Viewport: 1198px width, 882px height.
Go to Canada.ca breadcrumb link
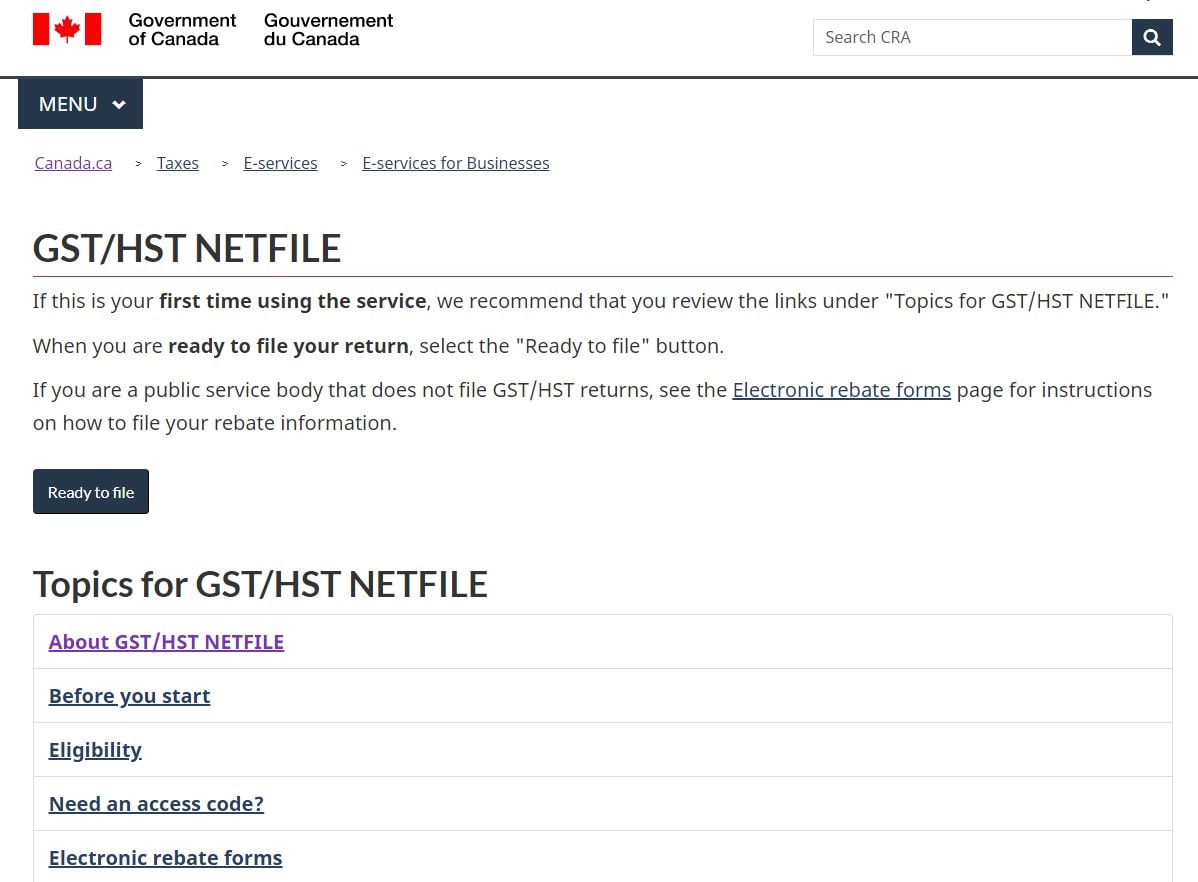pos(73,163)
